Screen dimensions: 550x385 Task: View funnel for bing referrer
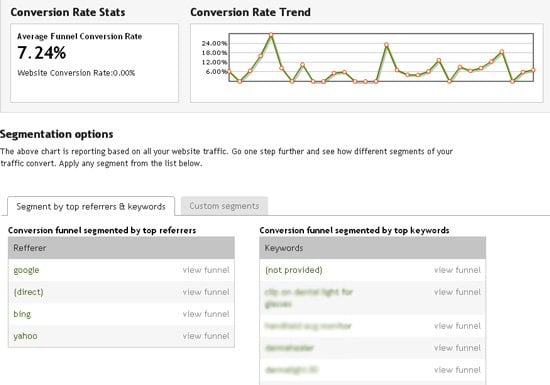tap(206, 314)
